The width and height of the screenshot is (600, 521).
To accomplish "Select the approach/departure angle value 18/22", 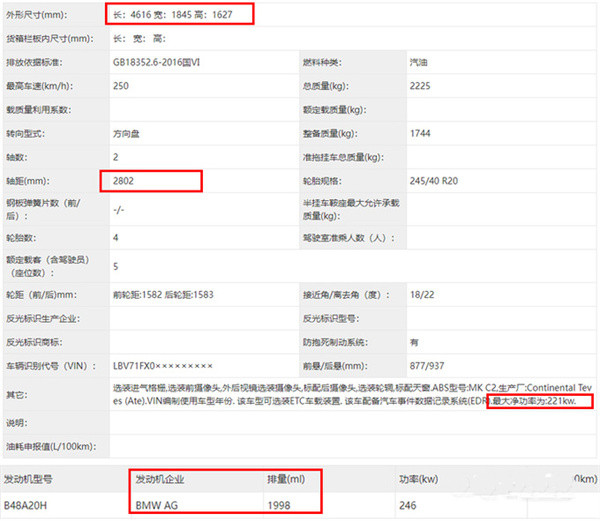I will 422,295.
